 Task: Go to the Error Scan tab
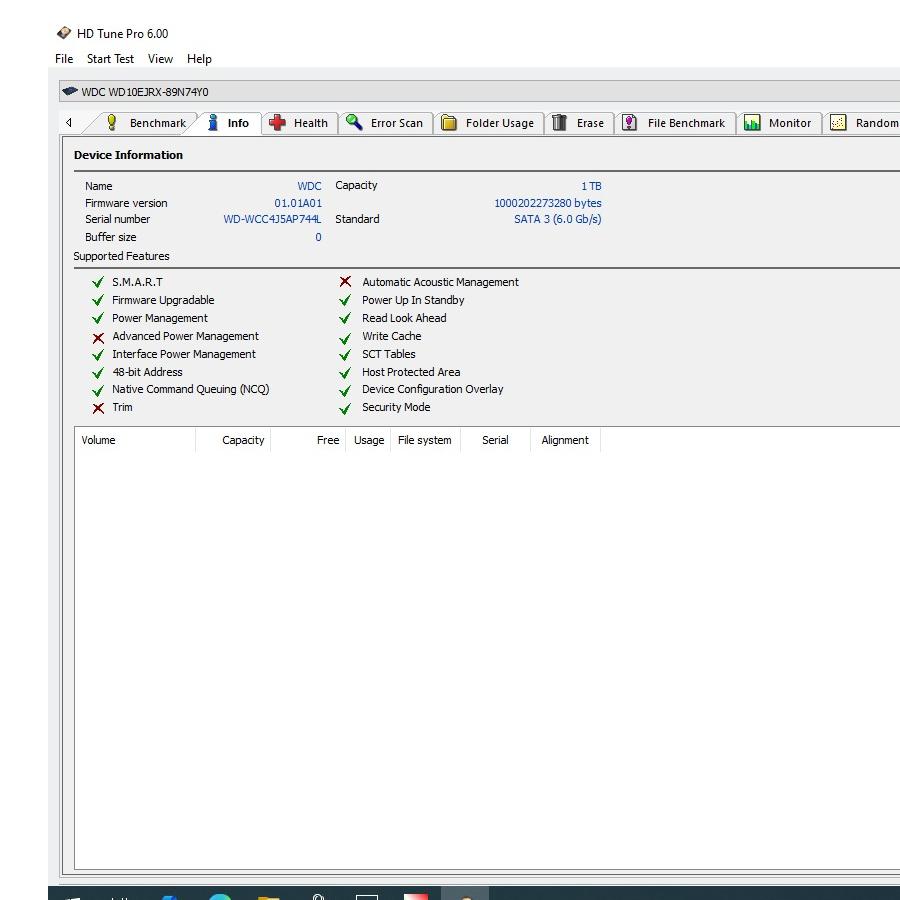coord(385,123)
